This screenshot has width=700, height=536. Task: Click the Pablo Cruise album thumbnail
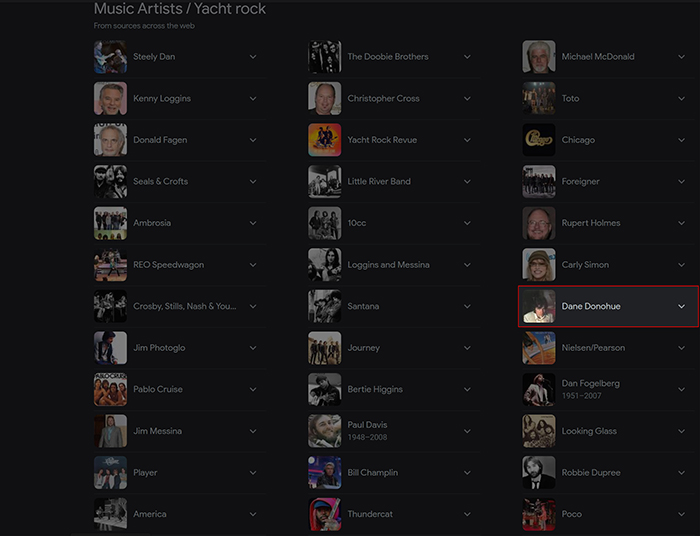click(x=110, y=389)
